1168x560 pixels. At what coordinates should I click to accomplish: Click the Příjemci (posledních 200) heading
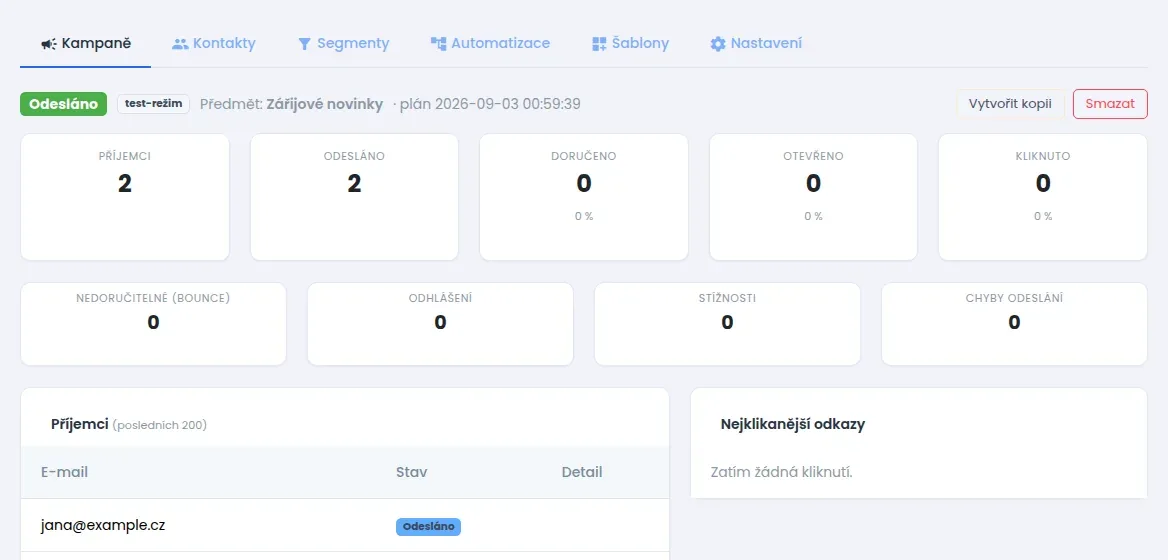(x=129, y=424)
